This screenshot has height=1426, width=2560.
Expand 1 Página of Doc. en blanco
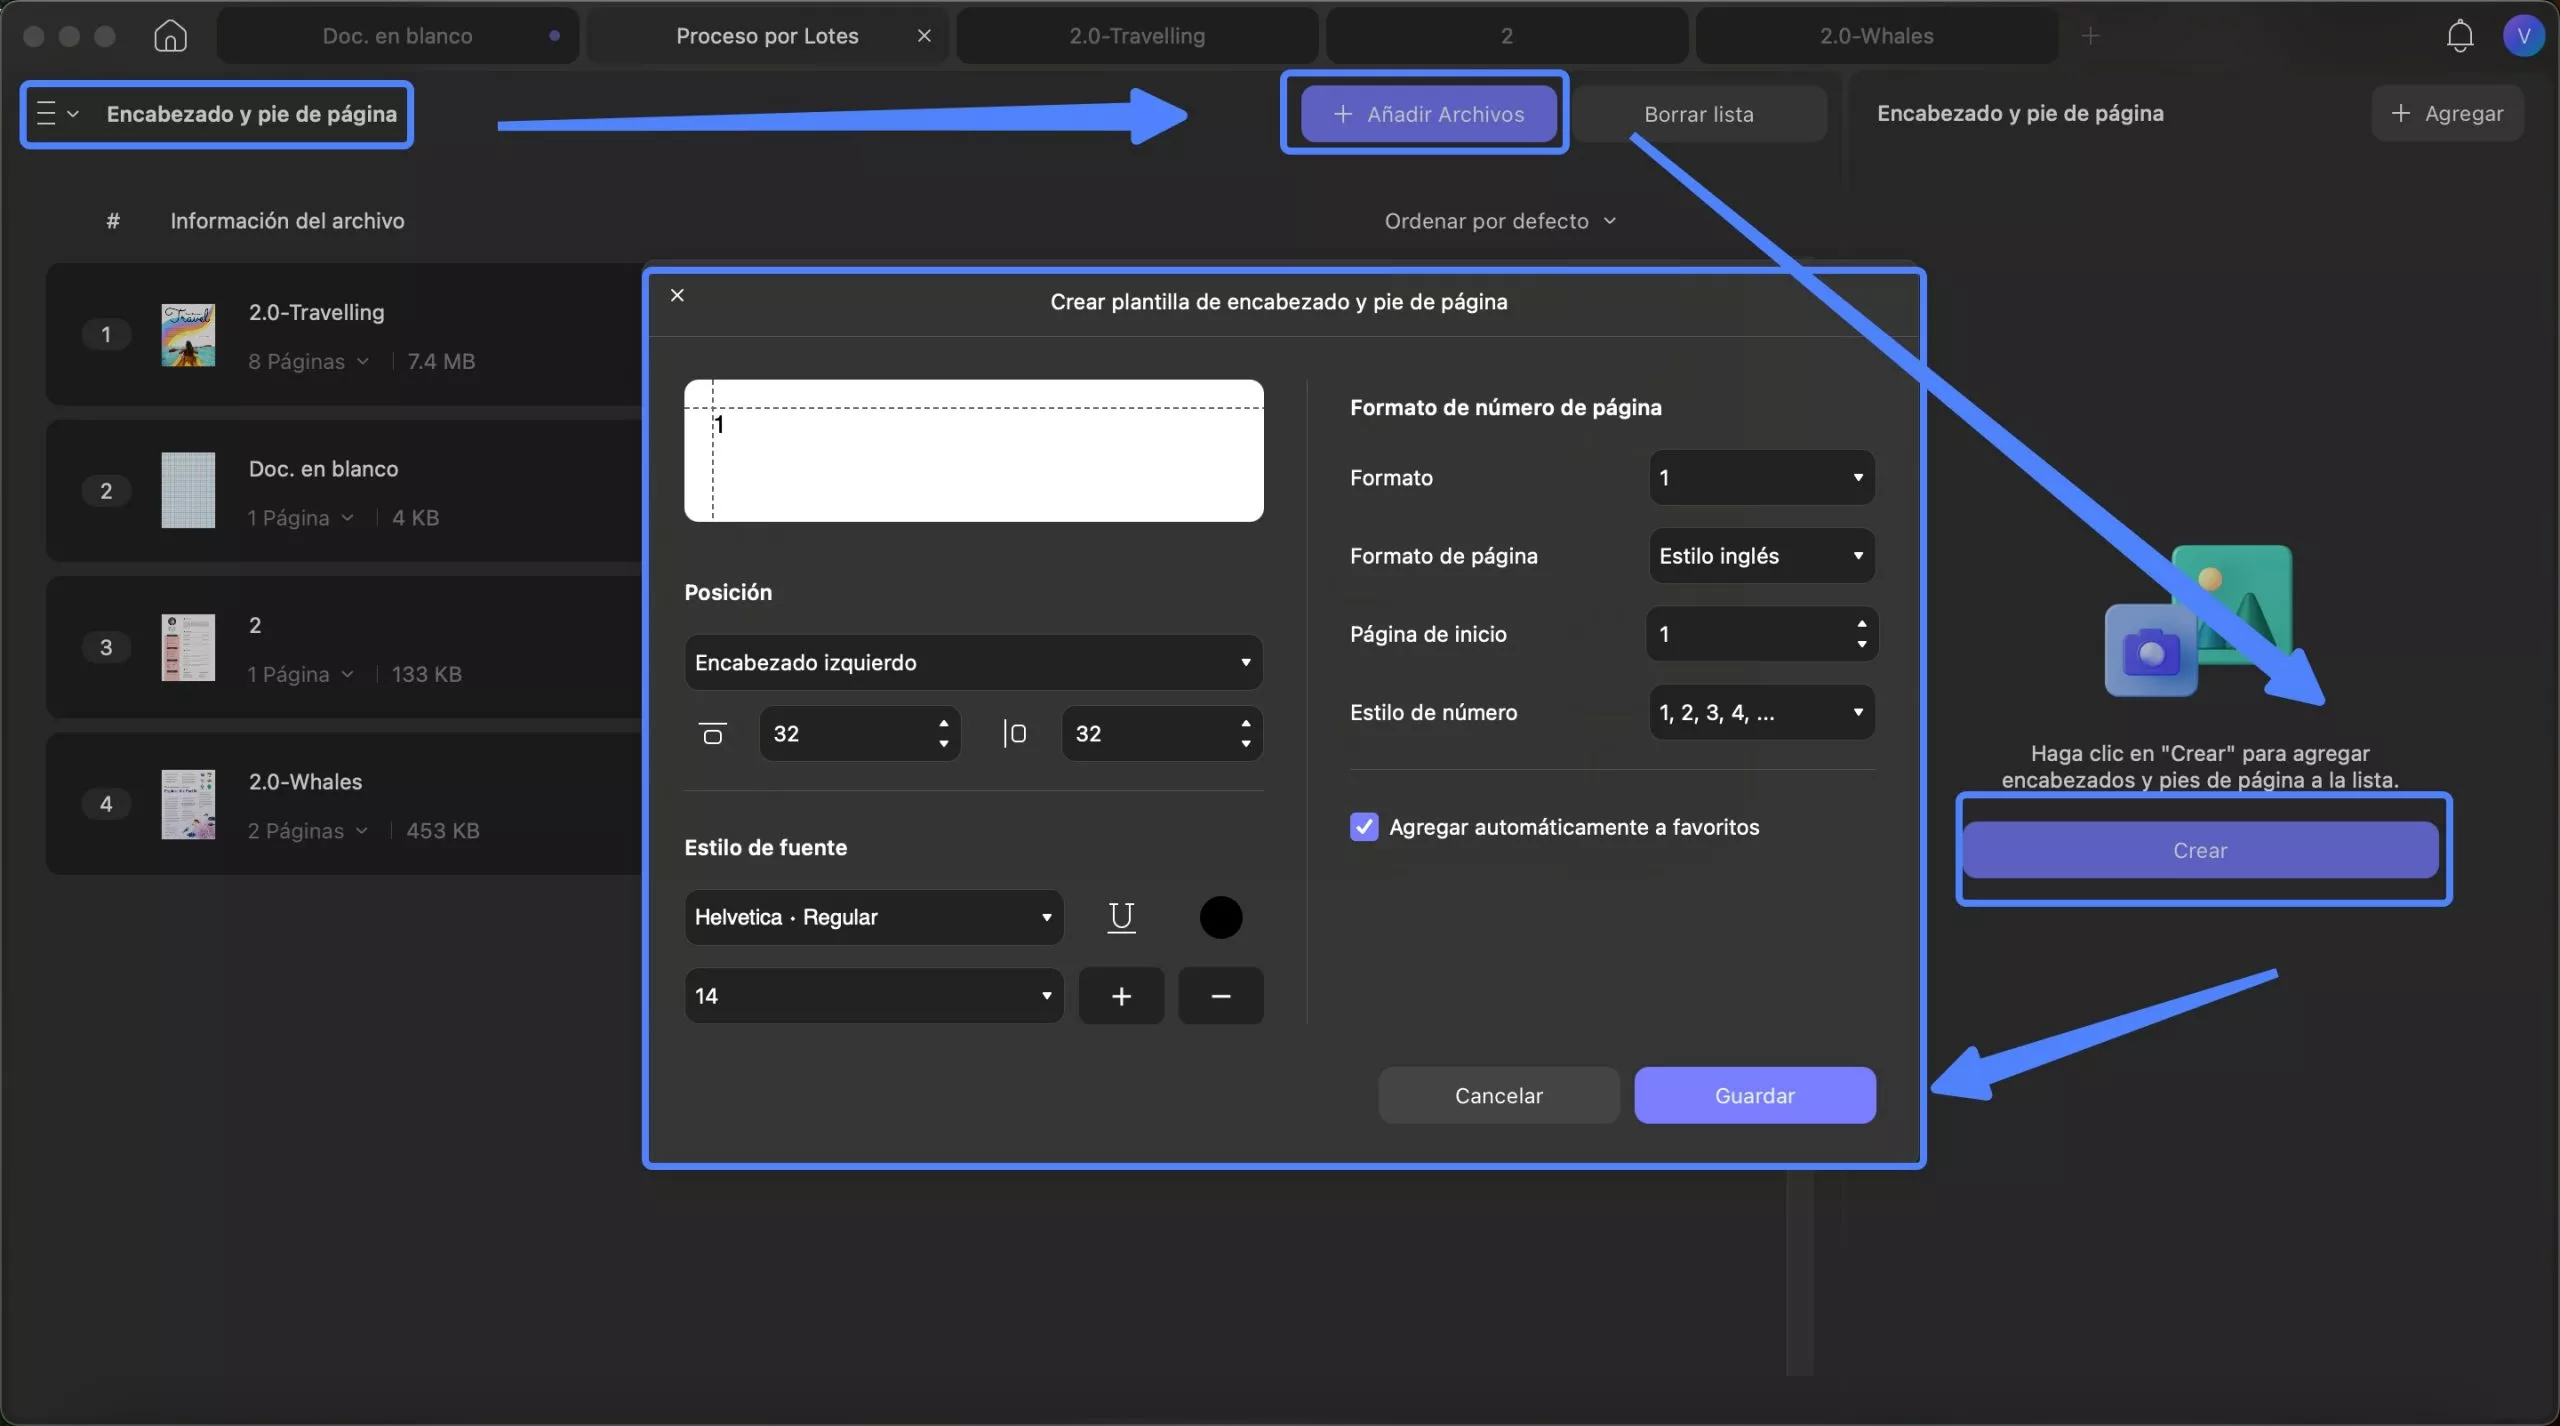point(300,518)
